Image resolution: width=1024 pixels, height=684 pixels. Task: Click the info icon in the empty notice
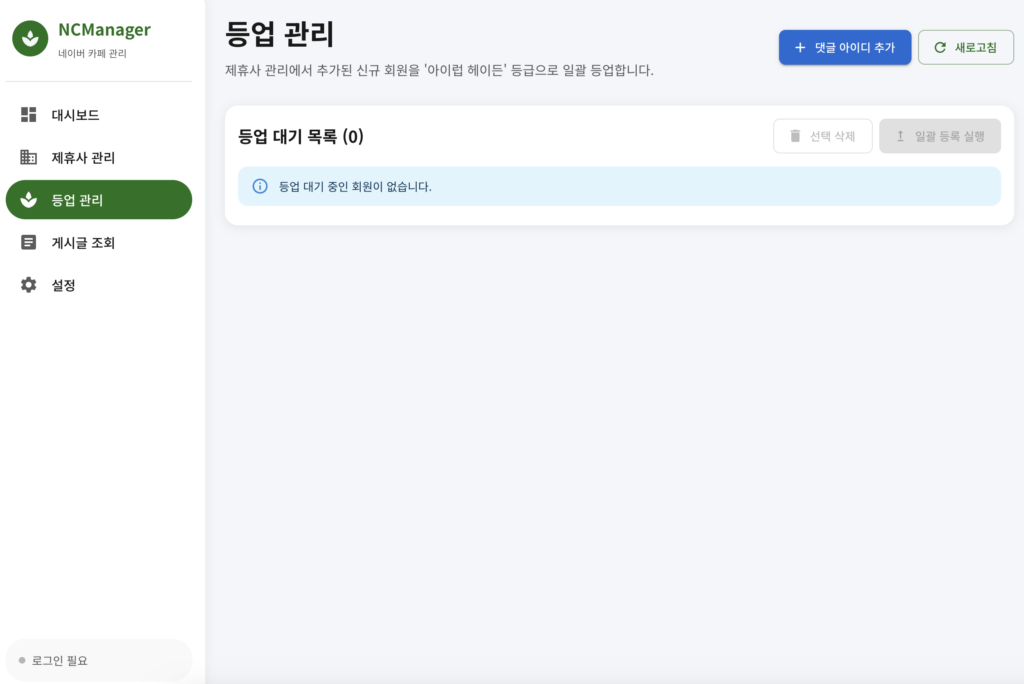pyautogui.click(x=260, y=186)
